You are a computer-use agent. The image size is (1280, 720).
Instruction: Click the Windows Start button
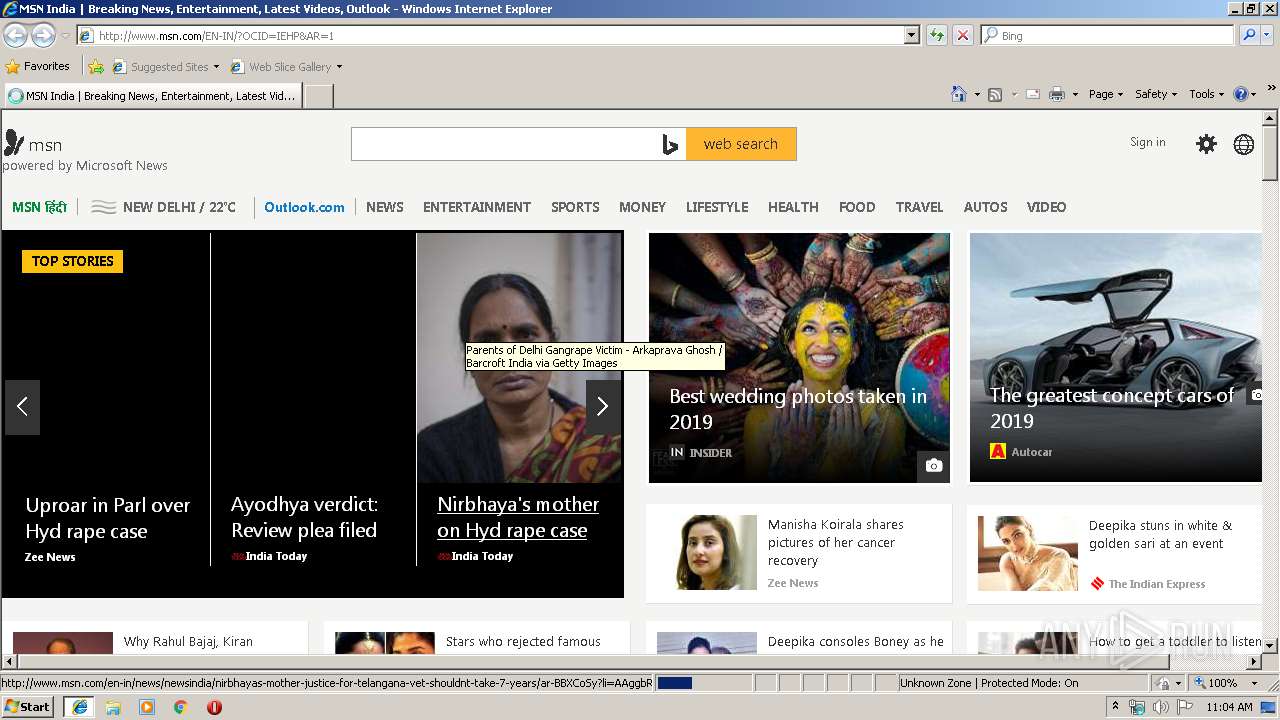[x=28, y=707]
